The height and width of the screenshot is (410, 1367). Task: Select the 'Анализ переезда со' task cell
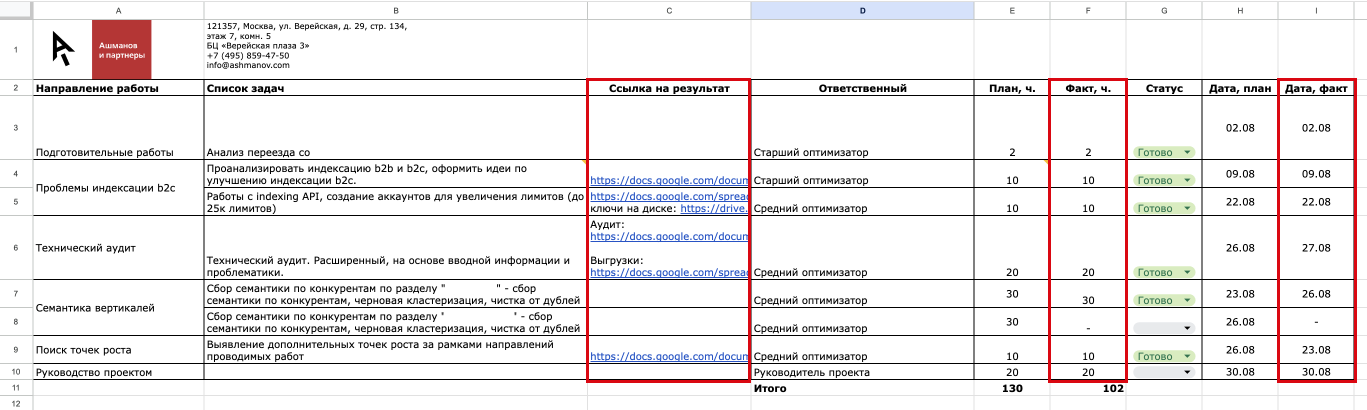point(395,128)
